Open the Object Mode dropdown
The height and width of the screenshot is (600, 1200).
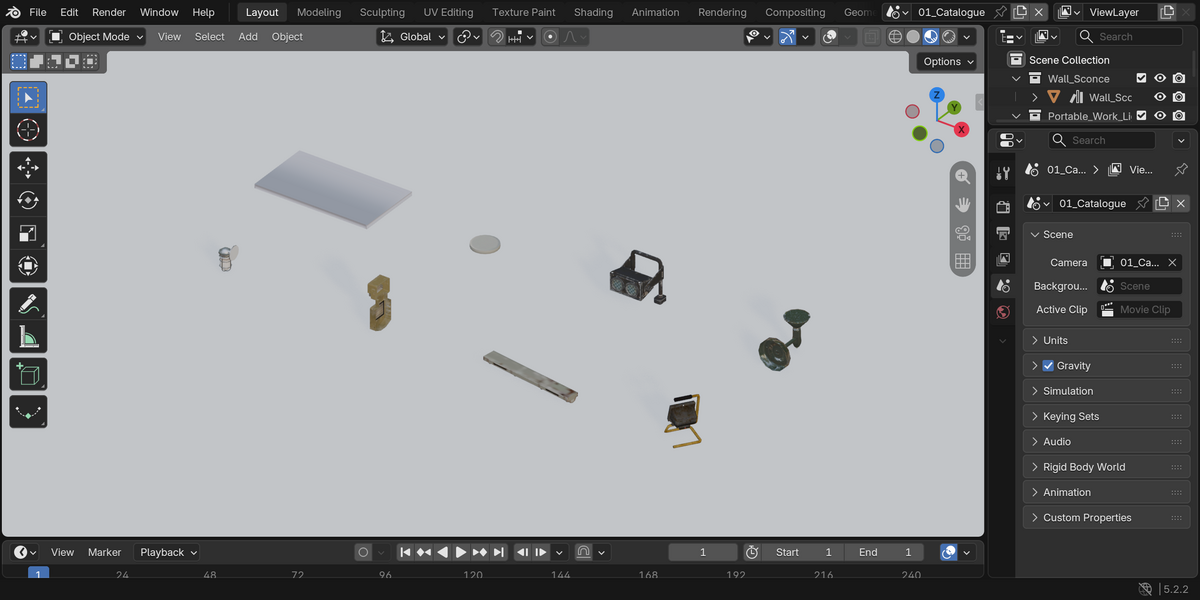[96, 37]
